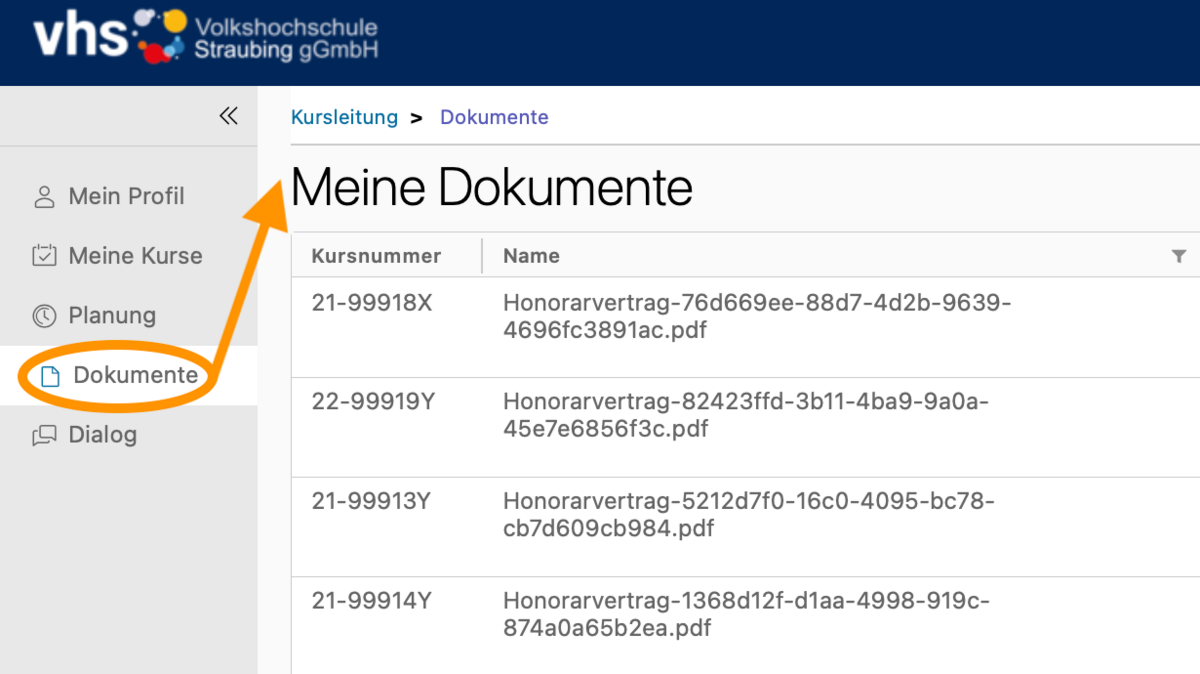Image resolution: width=1200 pixels, height=674 pixels.
Task: Click the Planung clock icon
Action: pos(44,316)
